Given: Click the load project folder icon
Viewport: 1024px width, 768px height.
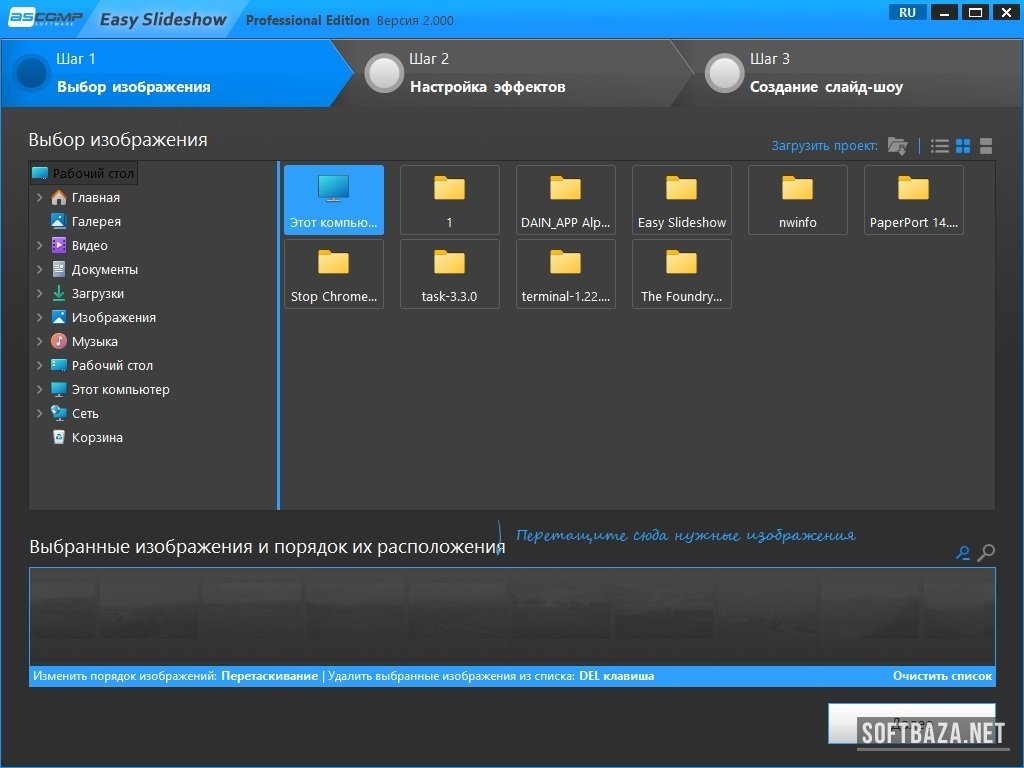Looking at the screenshot, I should tap(897, 146).
